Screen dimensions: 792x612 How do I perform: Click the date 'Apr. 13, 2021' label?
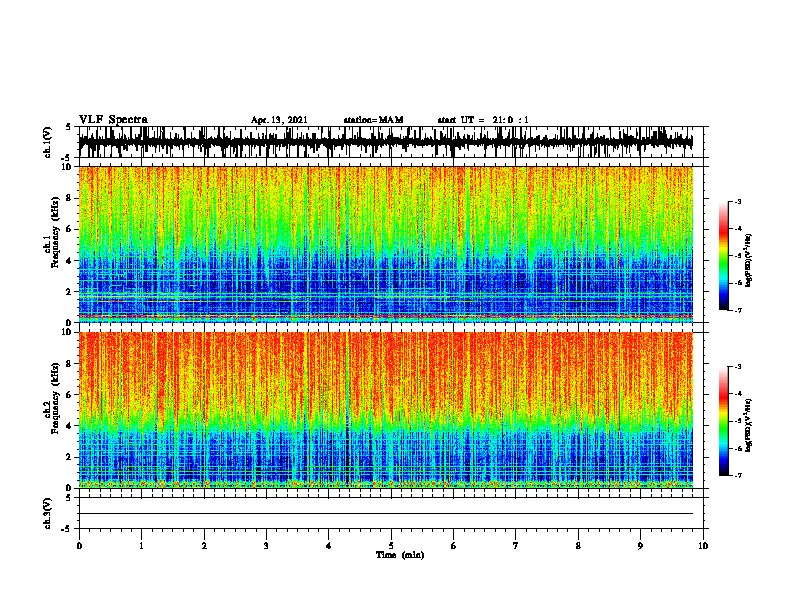click(x=279, y=120)
